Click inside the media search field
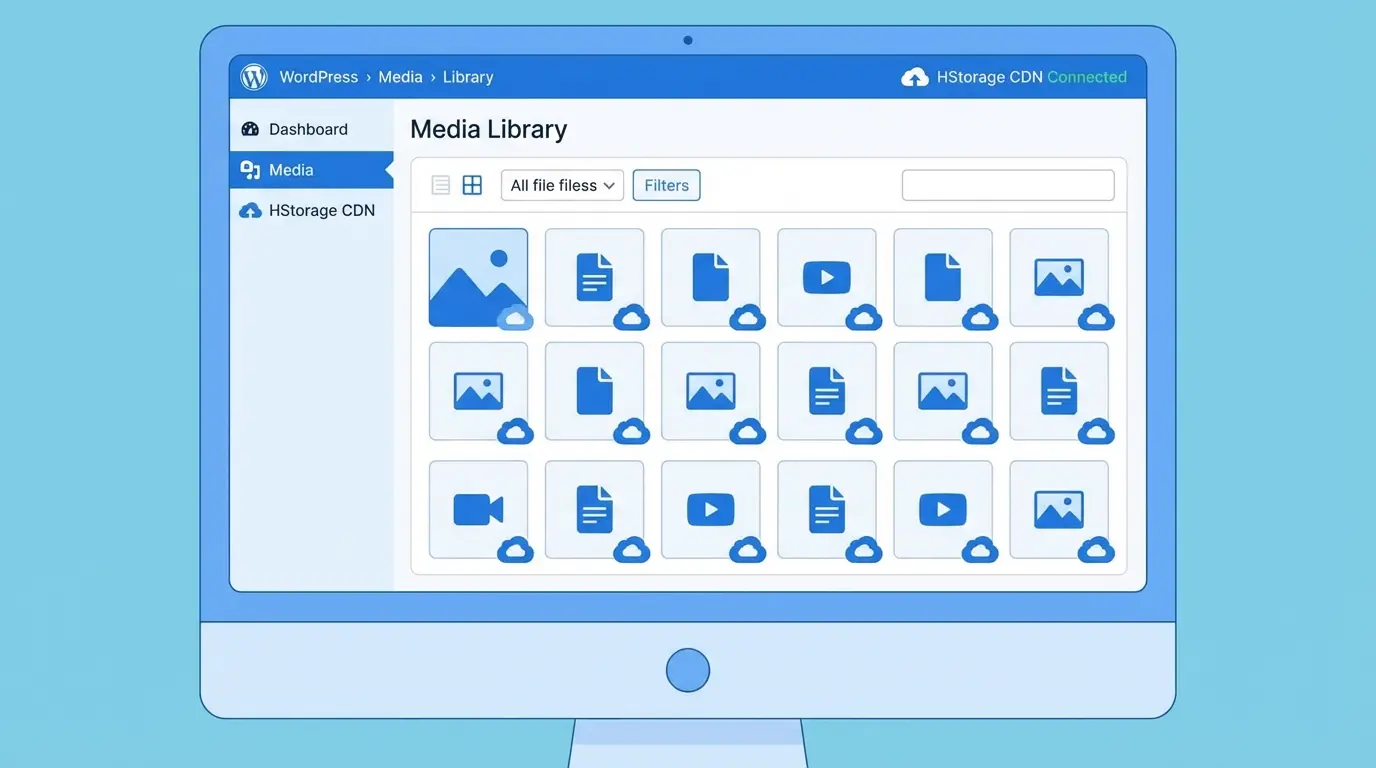Screen dimensions: 1376x768 (x=1007, y=185)
